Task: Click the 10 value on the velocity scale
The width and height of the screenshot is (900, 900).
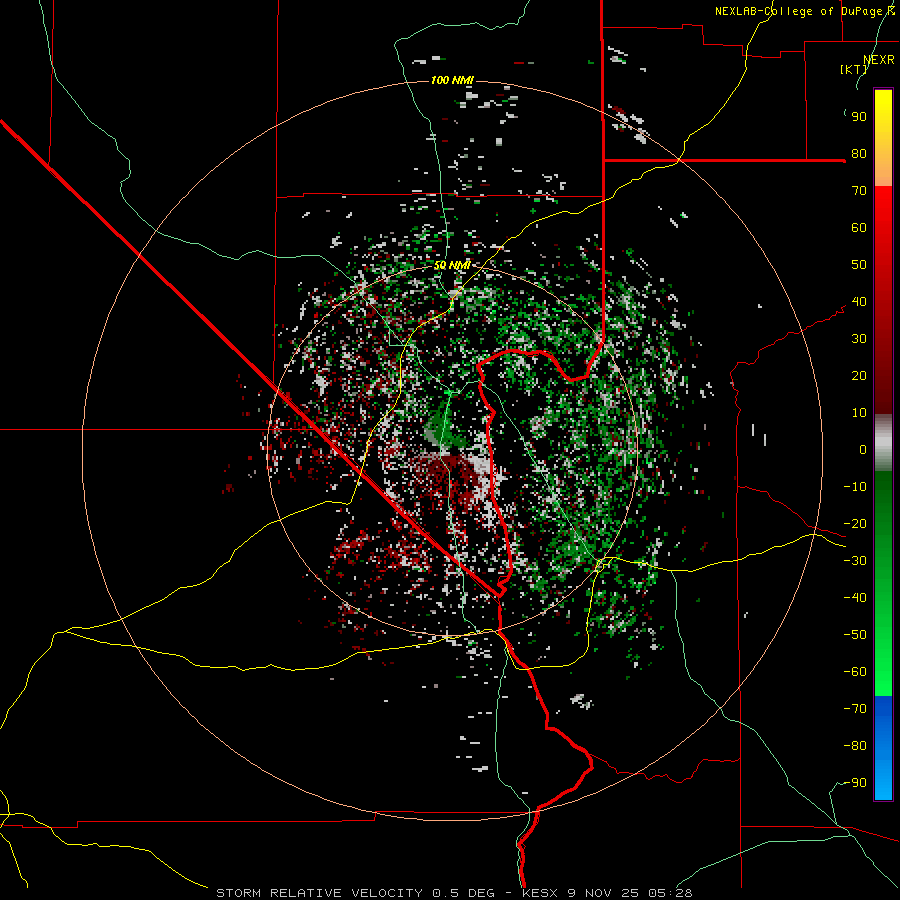Action: tap(859, 413)
